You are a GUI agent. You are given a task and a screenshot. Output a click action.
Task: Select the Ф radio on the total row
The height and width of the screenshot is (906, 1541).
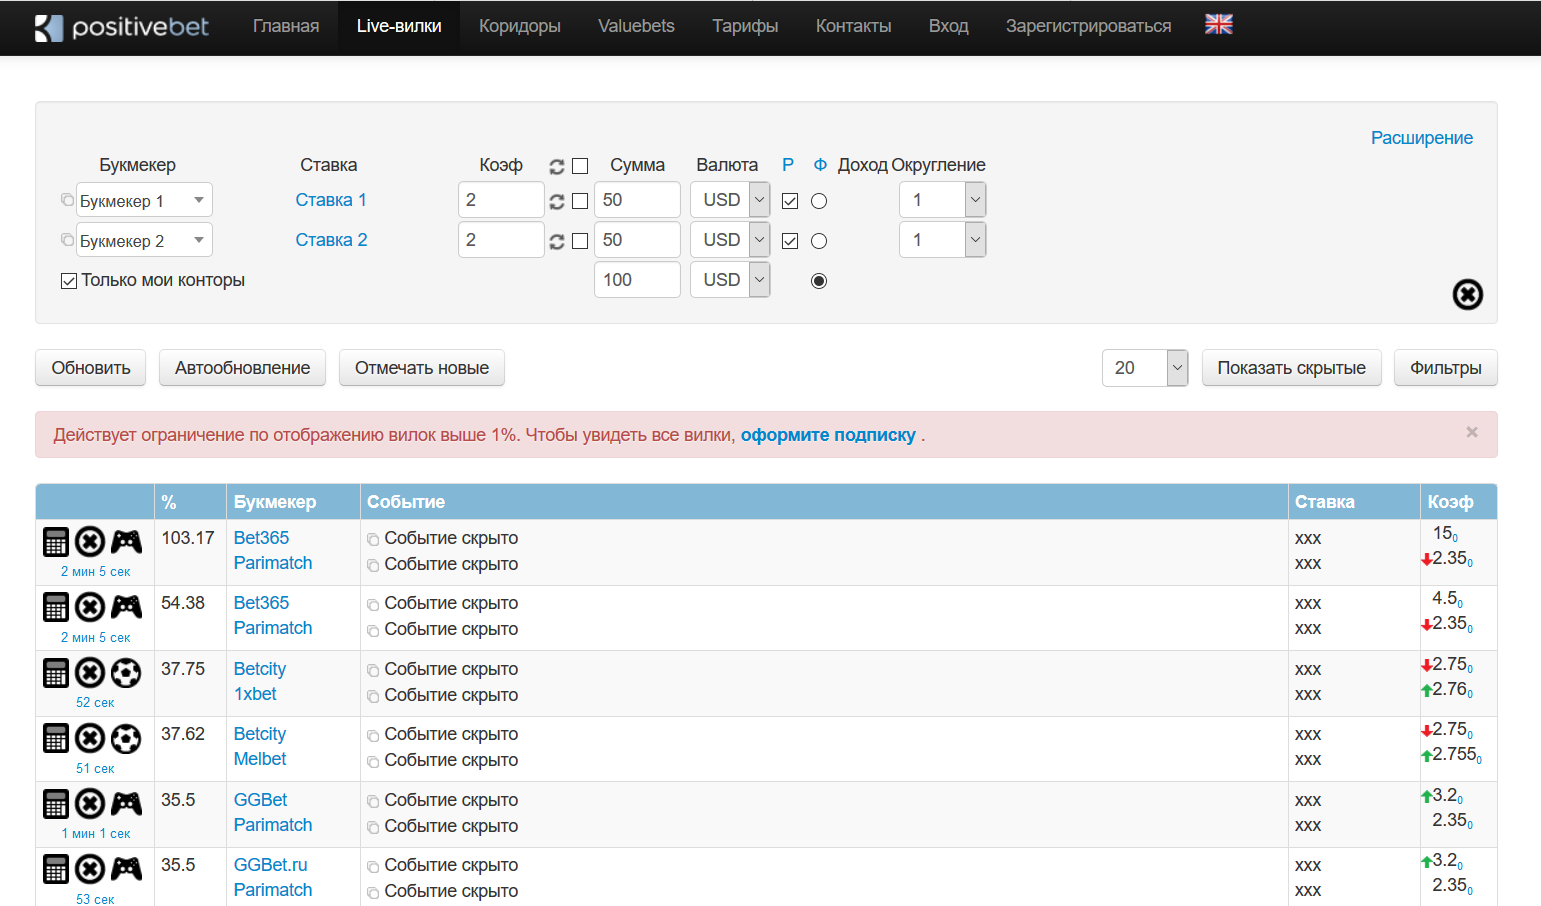[x=819, y=281]
